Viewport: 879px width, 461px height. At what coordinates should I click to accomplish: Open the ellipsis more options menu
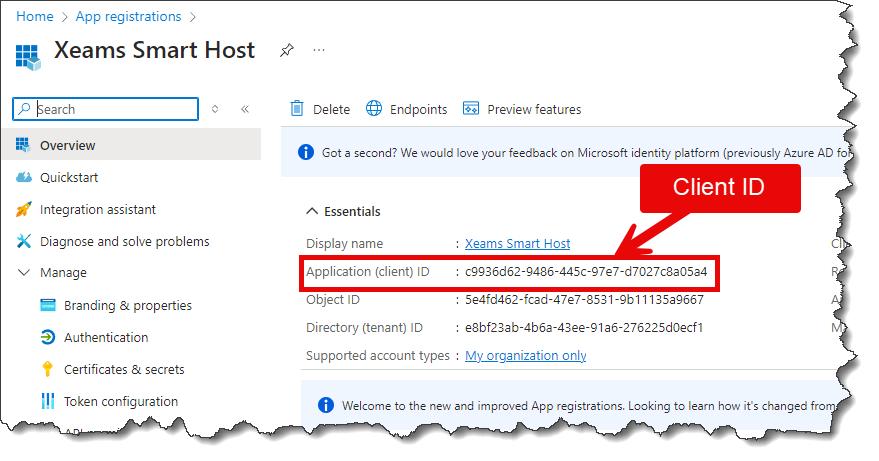319,50
